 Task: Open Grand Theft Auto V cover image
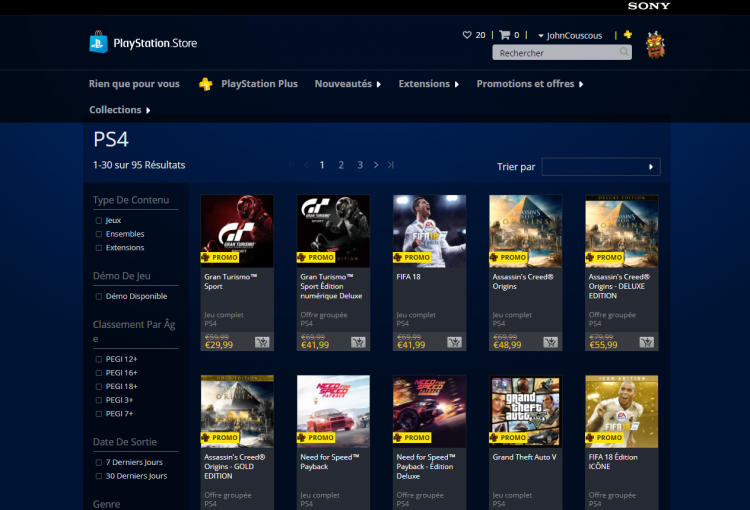tap(526, 411)
